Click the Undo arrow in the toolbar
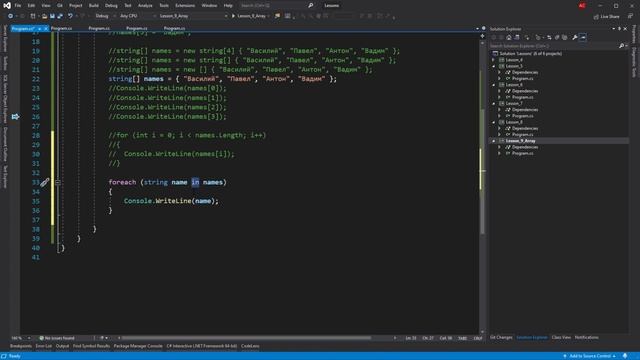The height and width of the screenshot is (360, 640). click(70, 16)
